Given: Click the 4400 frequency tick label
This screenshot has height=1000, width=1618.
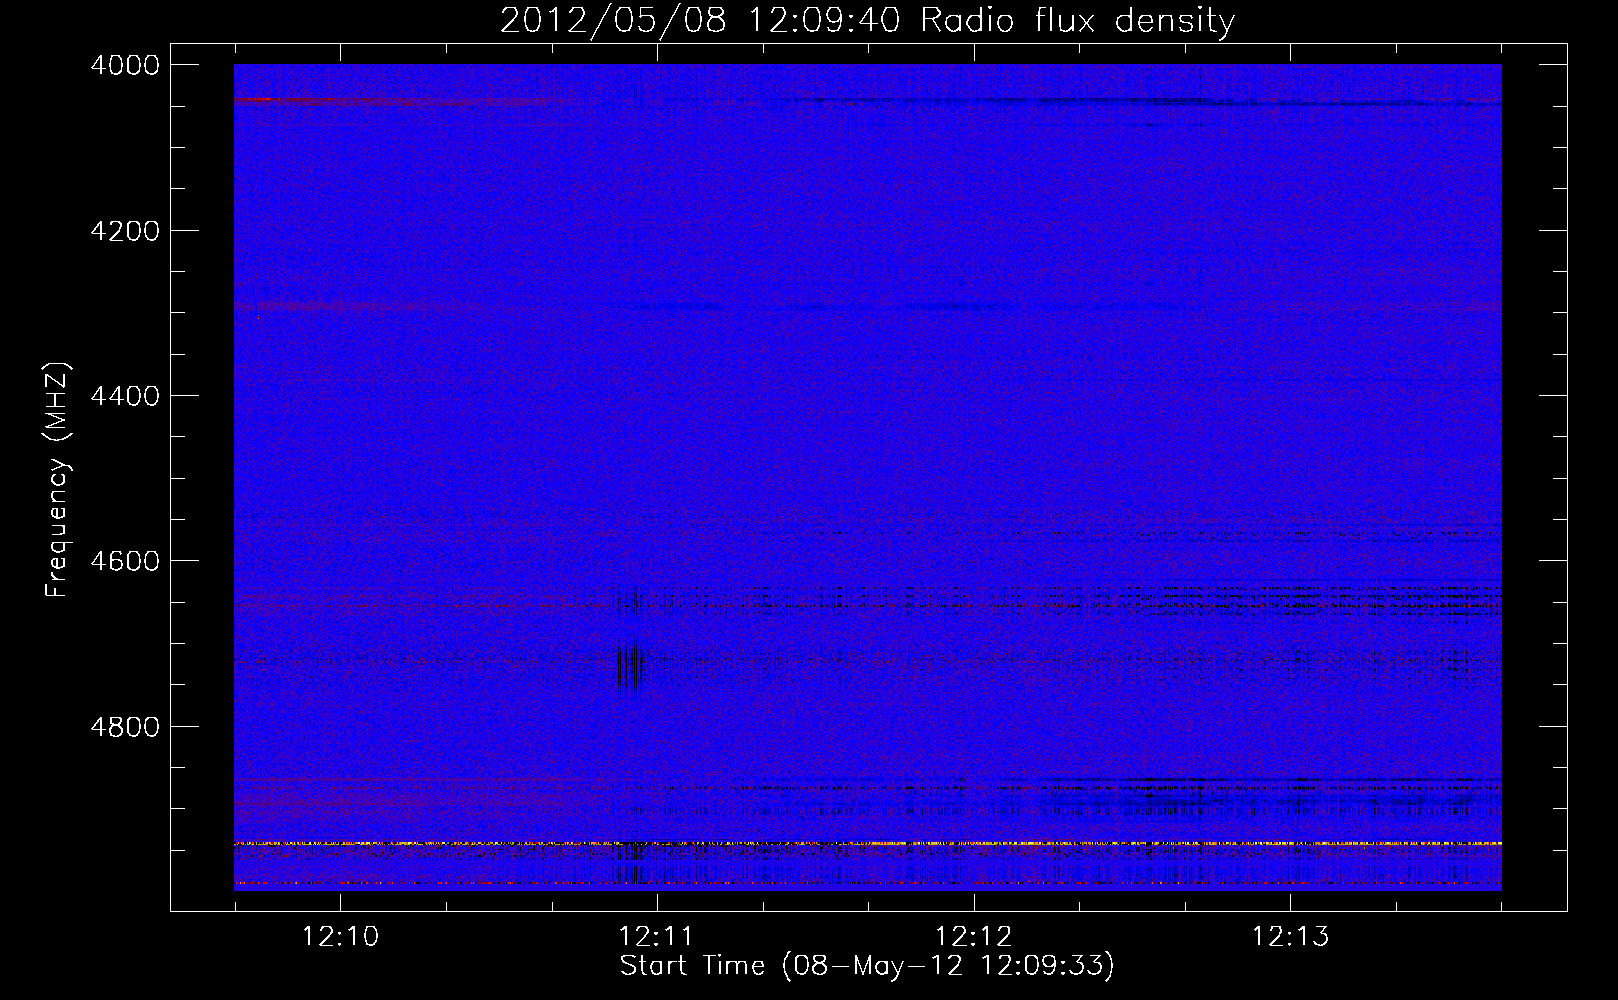Looking at the screenshot, I should click(x=125, y=396).
